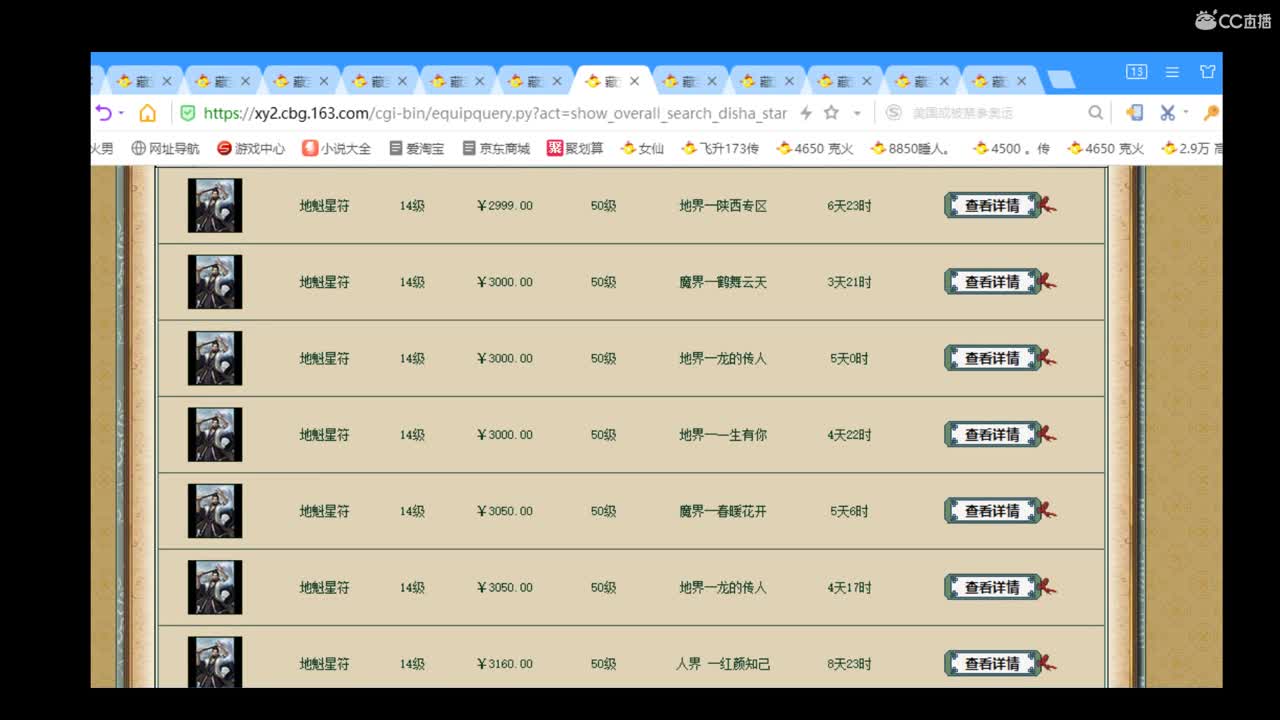
Task: Click server name 地界——生有你
Action: (x=723, y=435)
